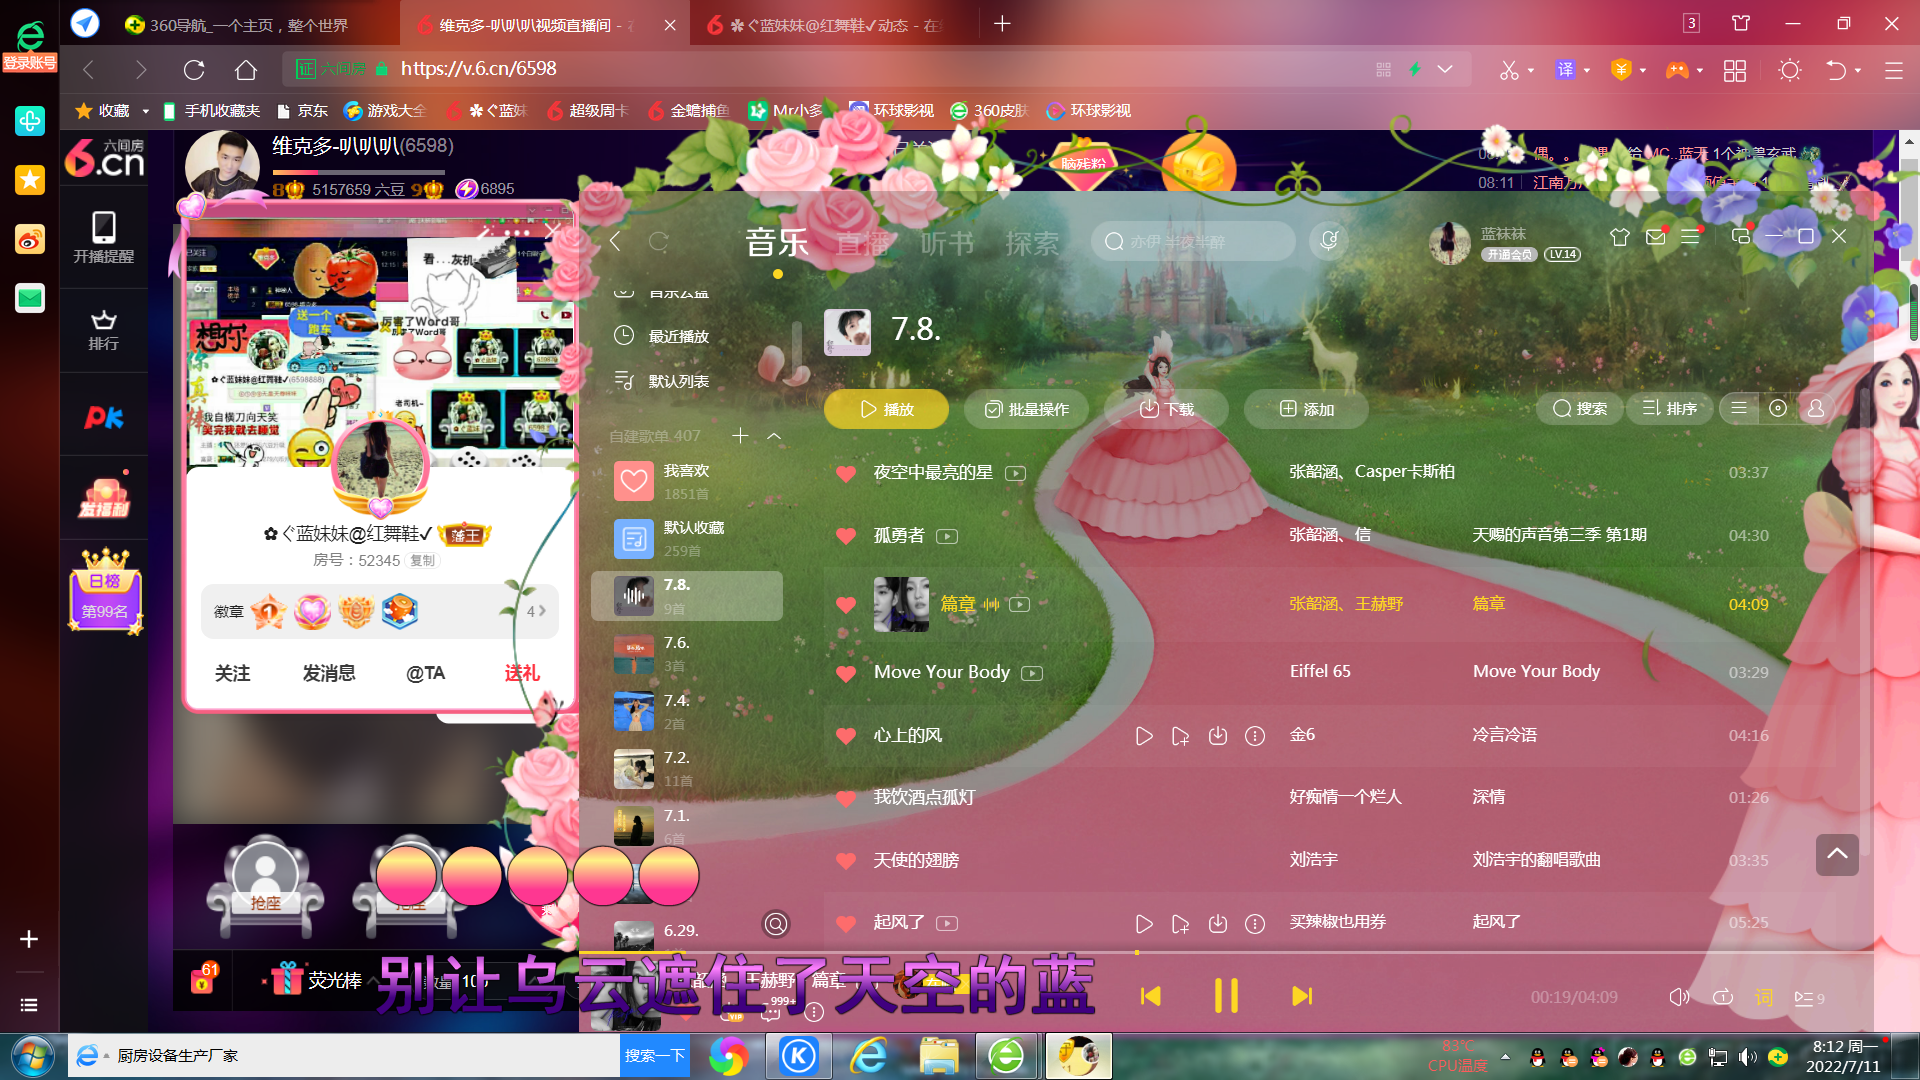Open the skin (shirt) icon in player
The height and width of the screenshot is (1080, 1920).
[1620, 237]
